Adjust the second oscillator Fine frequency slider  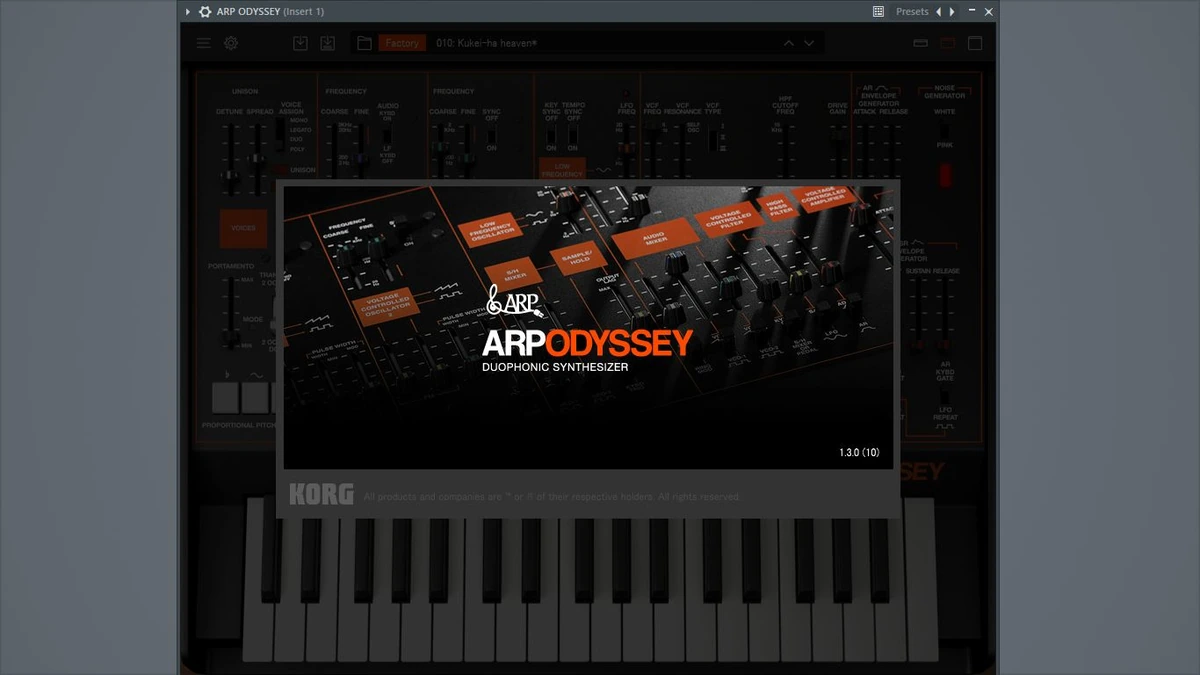[468, 150]
